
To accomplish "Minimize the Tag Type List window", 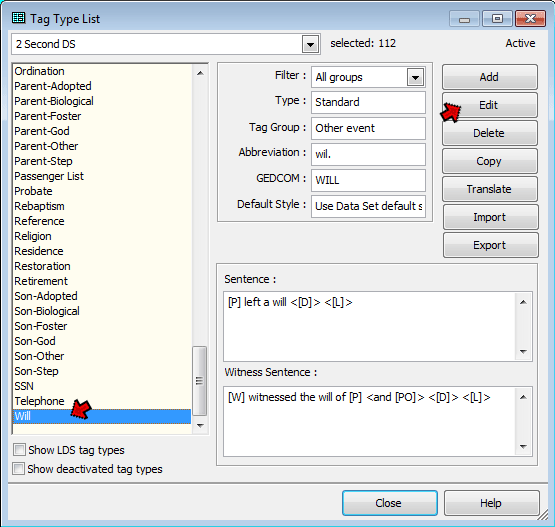I will click(x=464, y=19).
